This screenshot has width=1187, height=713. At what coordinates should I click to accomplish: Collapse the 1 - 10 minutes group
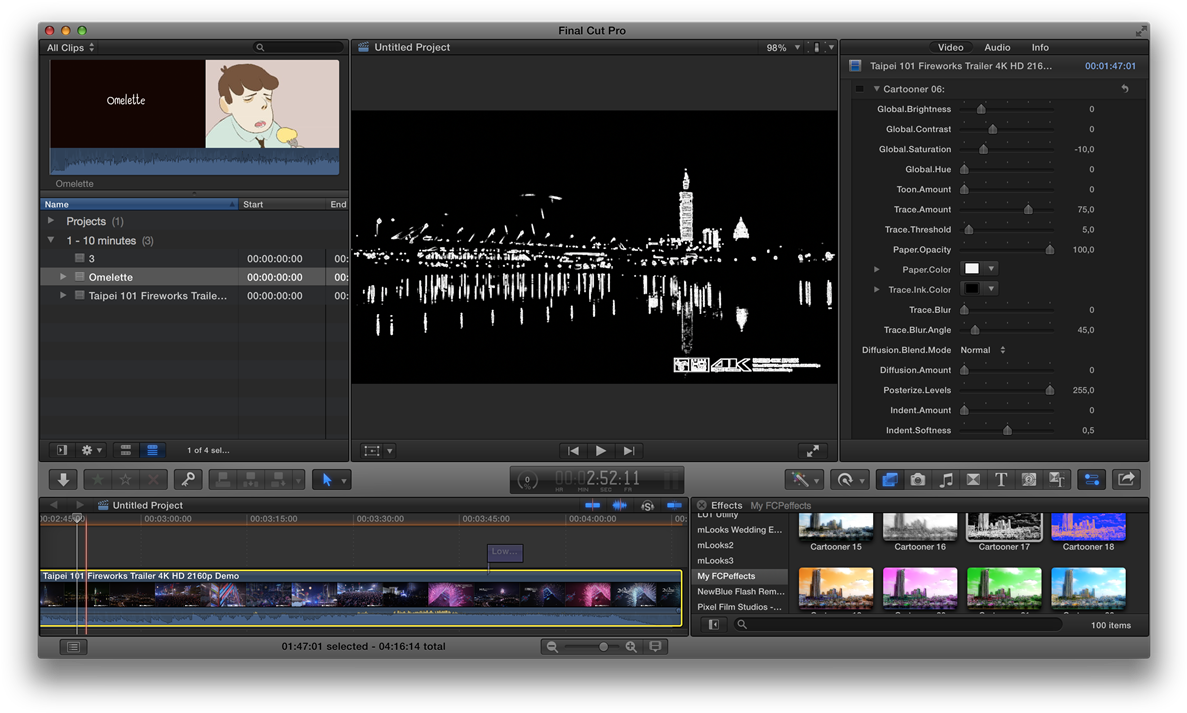click(x=51, y=240)
